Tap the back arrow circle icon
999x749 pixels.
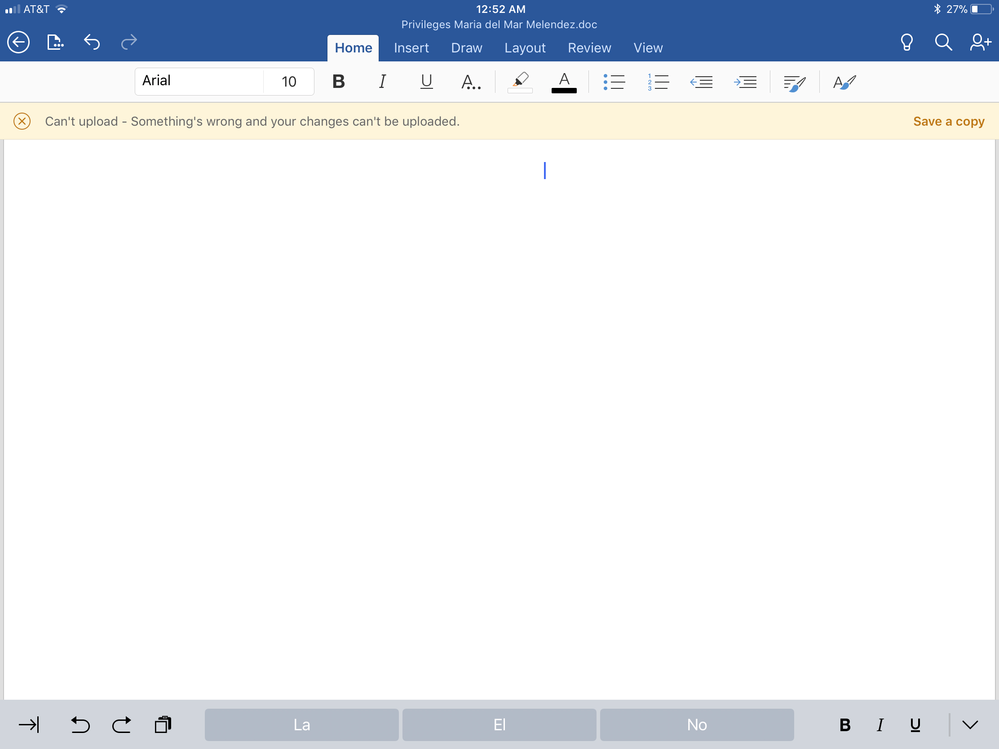pos(18,42)
